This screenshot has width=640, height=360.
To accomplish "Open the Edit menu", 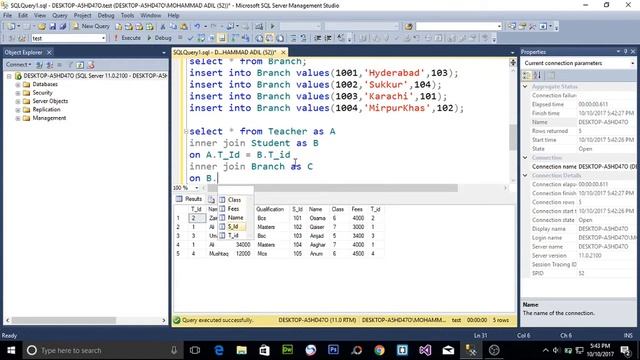I will point(23,16).
